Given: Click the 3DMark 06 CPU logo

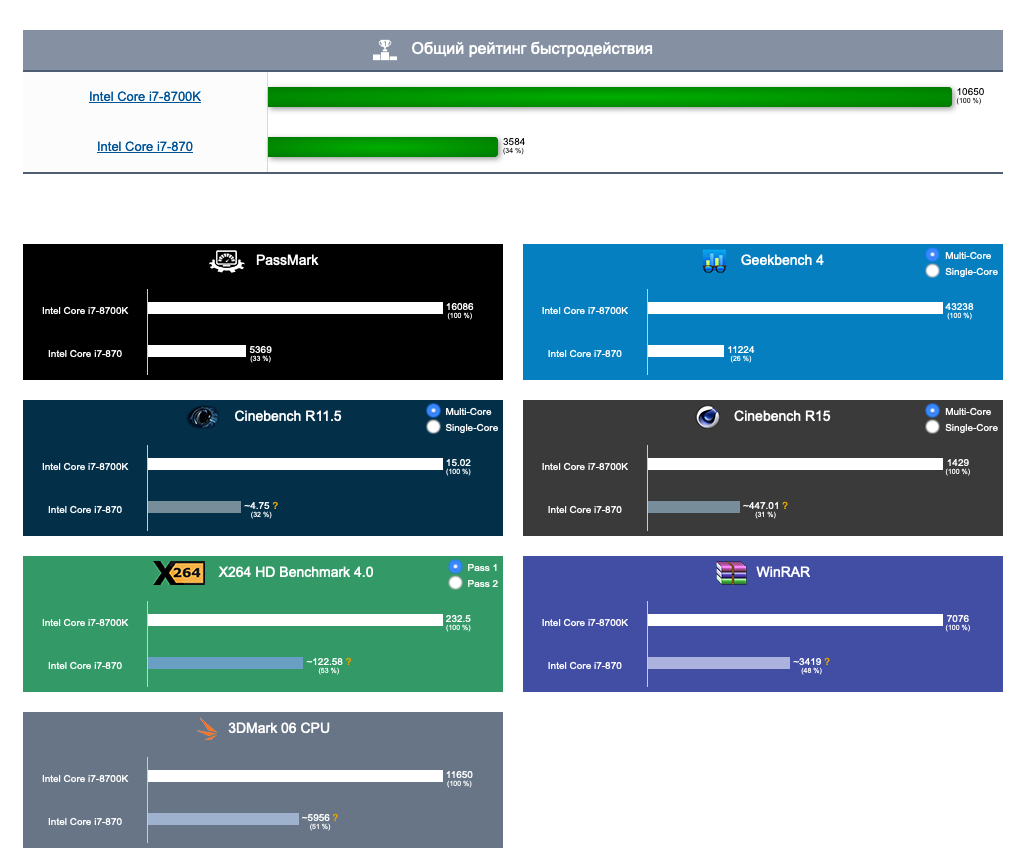Looking at the screenshot, I should (x=207, y=729).
